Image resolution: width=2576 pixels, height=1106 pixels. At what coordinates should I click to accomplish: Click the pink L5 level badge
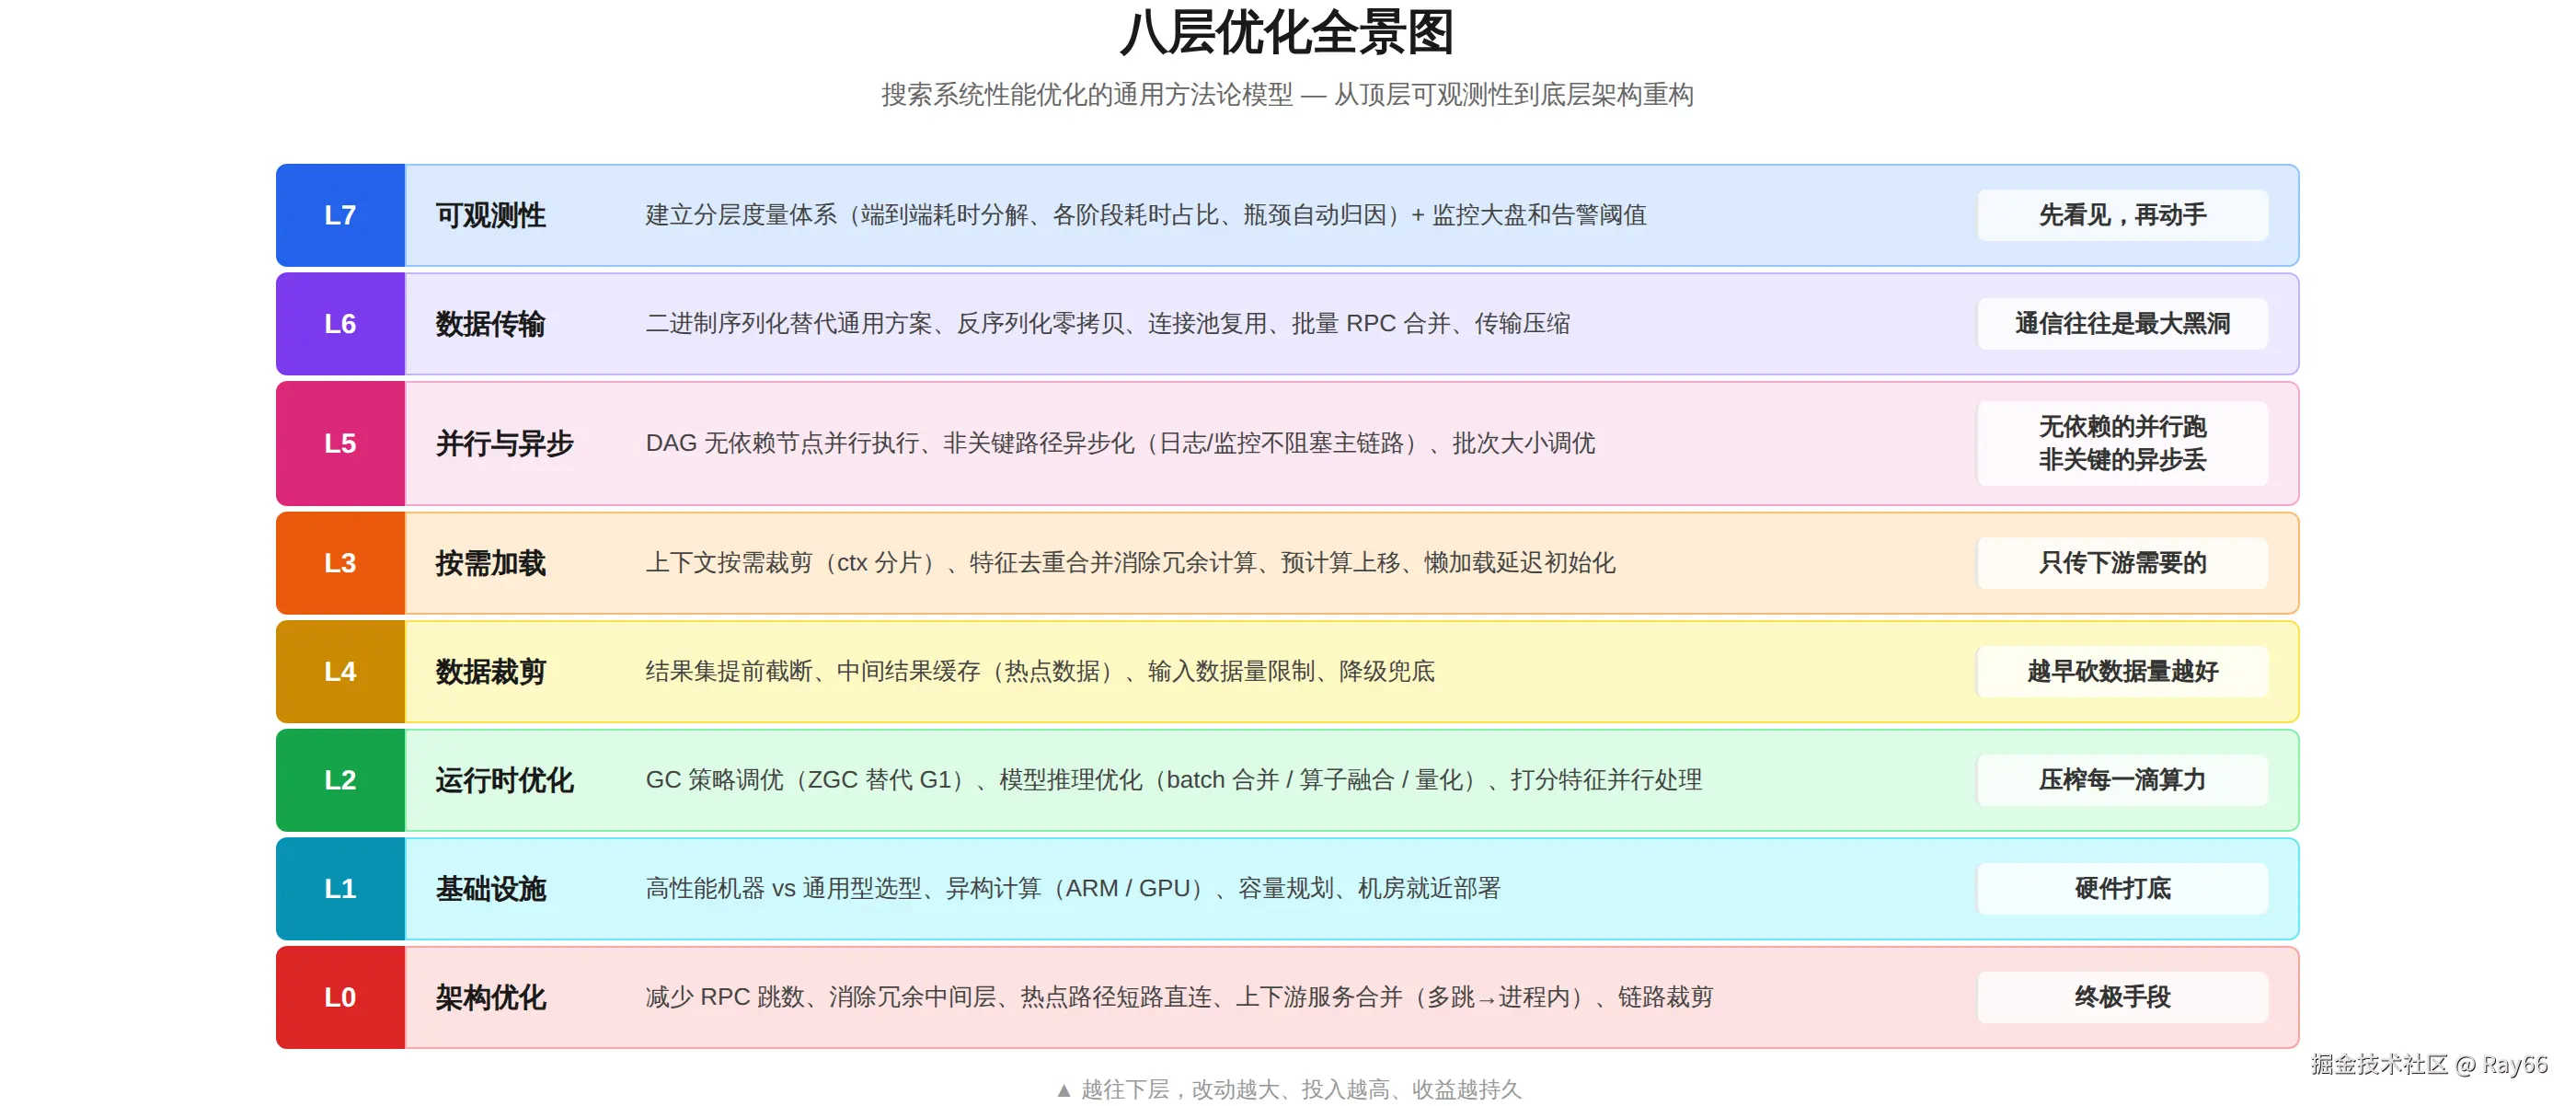point(340,443)
